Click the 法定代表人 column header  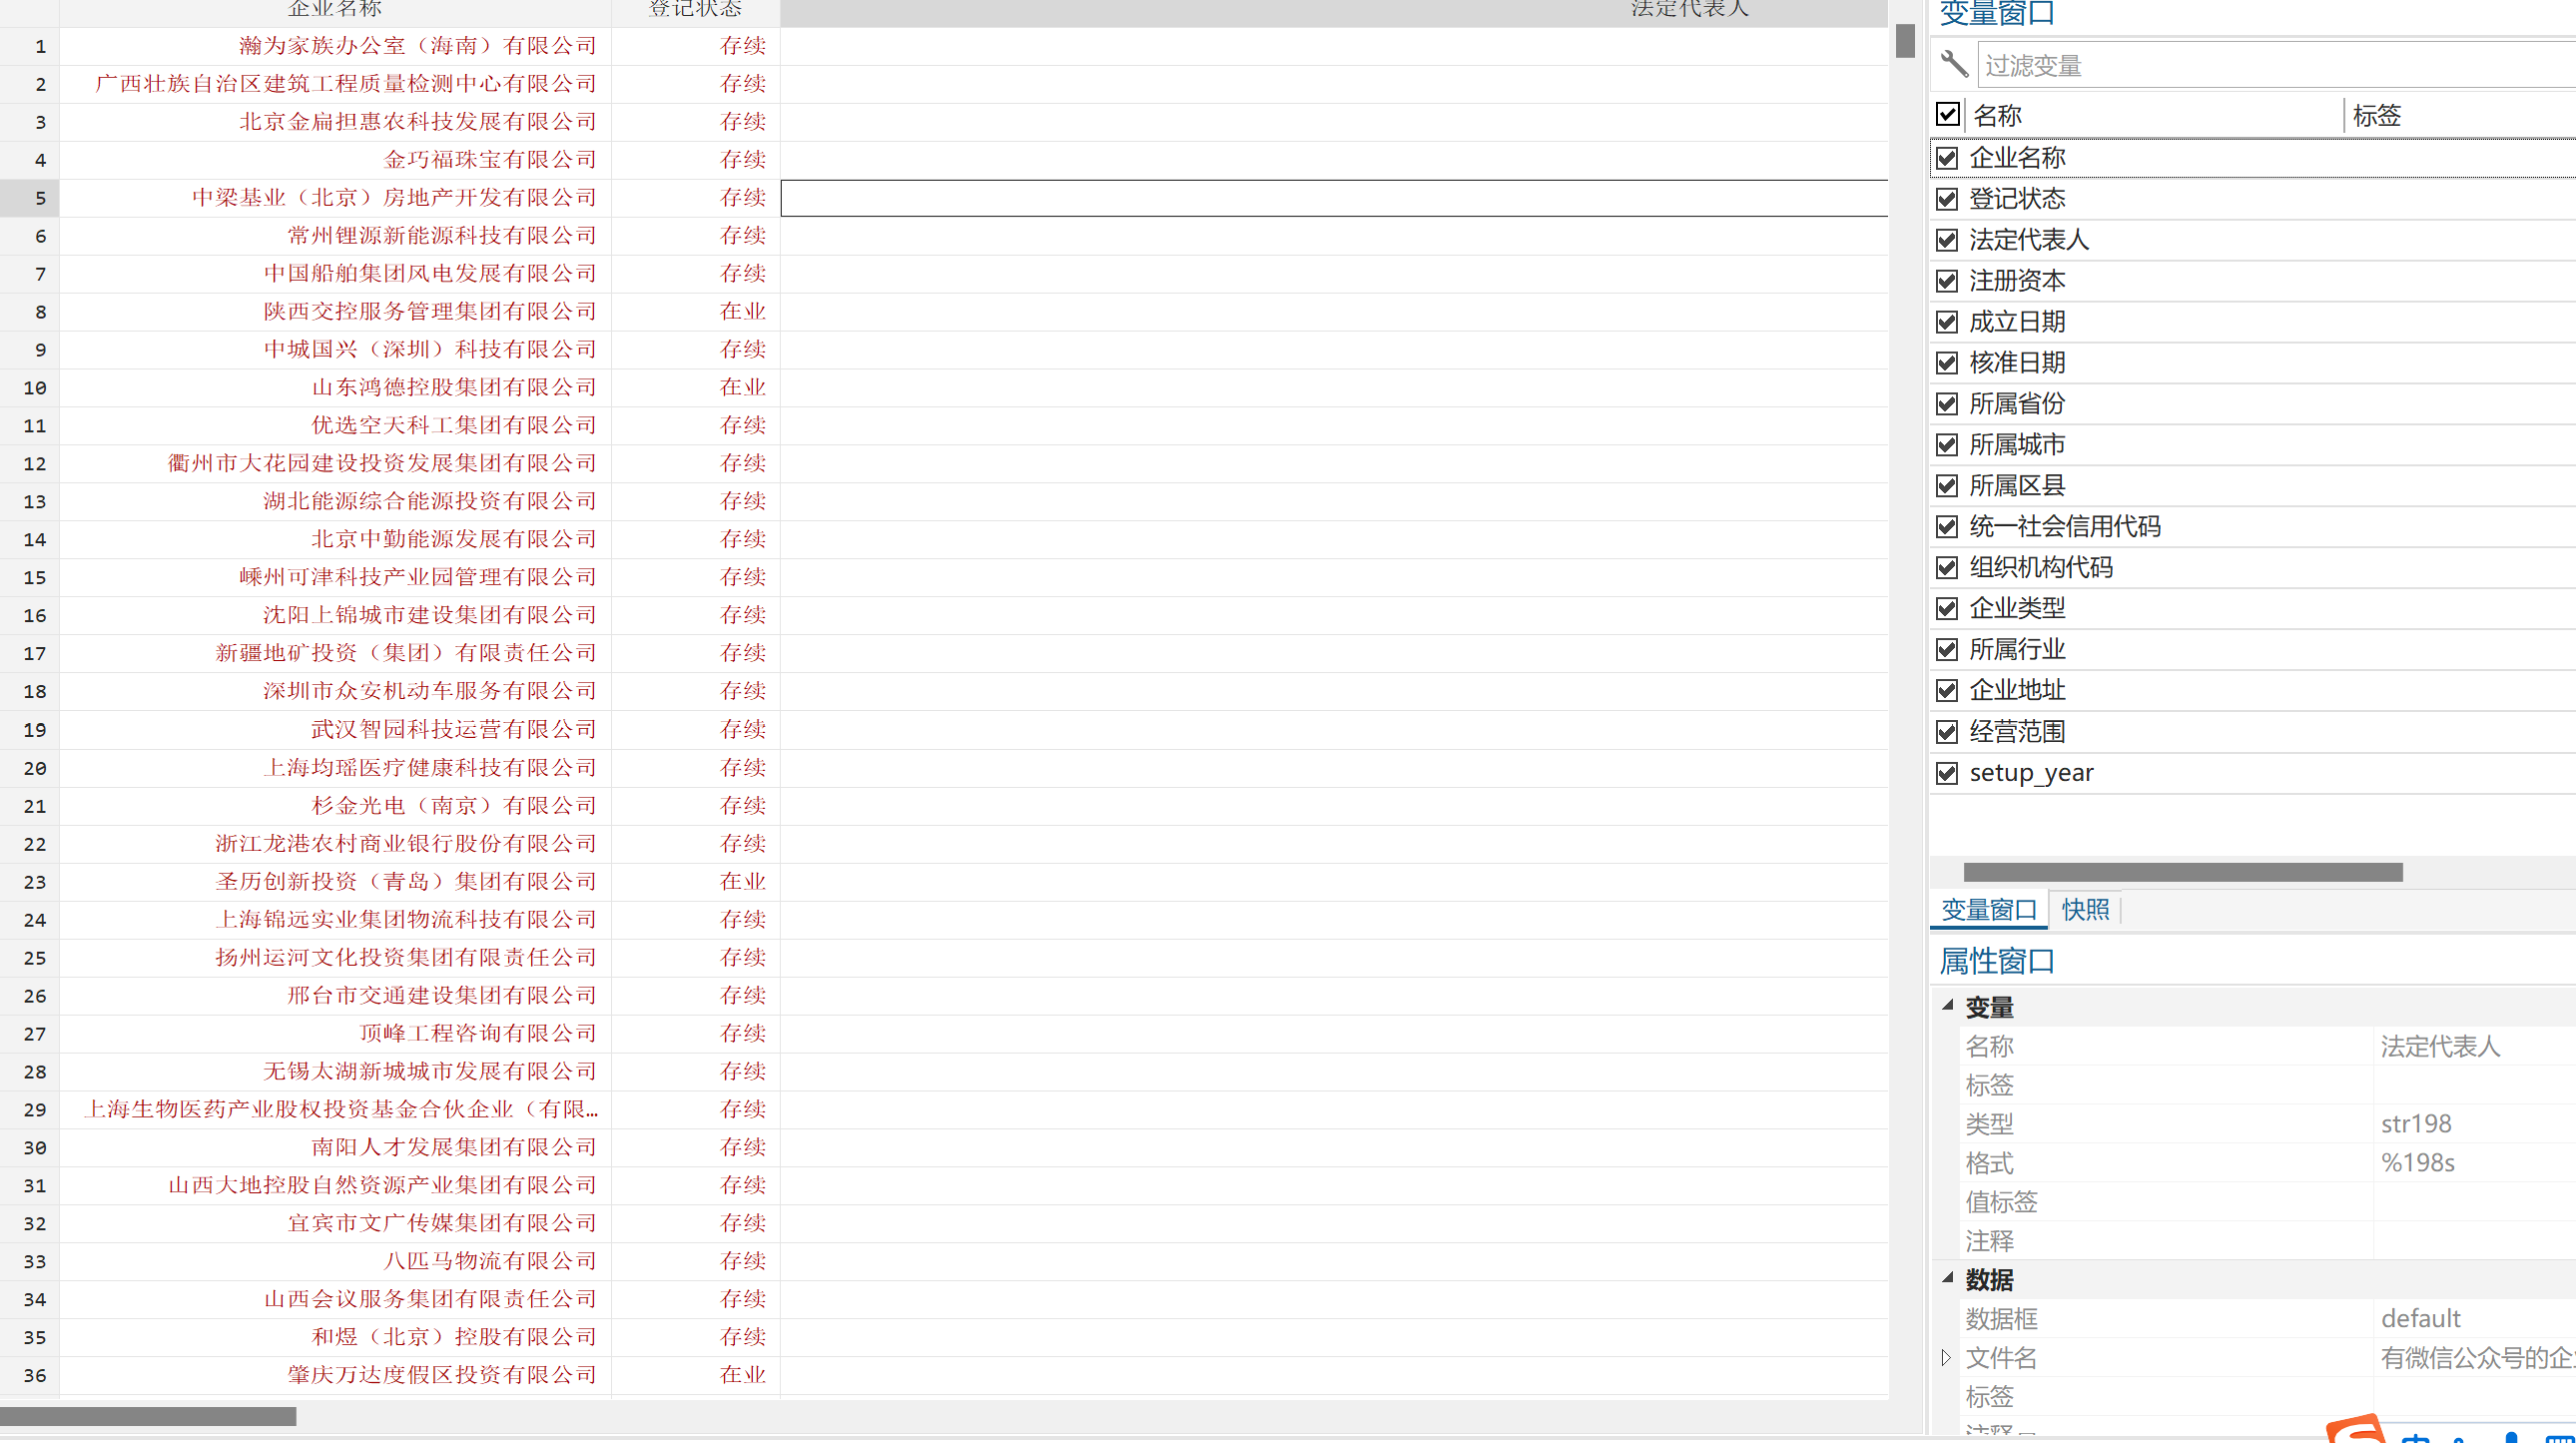point(1689,10)
